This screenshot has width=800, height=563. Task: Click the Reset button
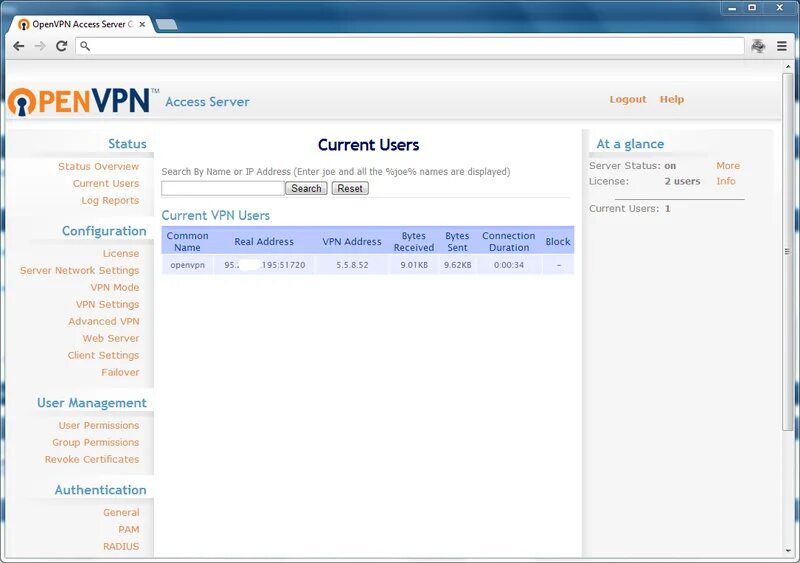350,188
